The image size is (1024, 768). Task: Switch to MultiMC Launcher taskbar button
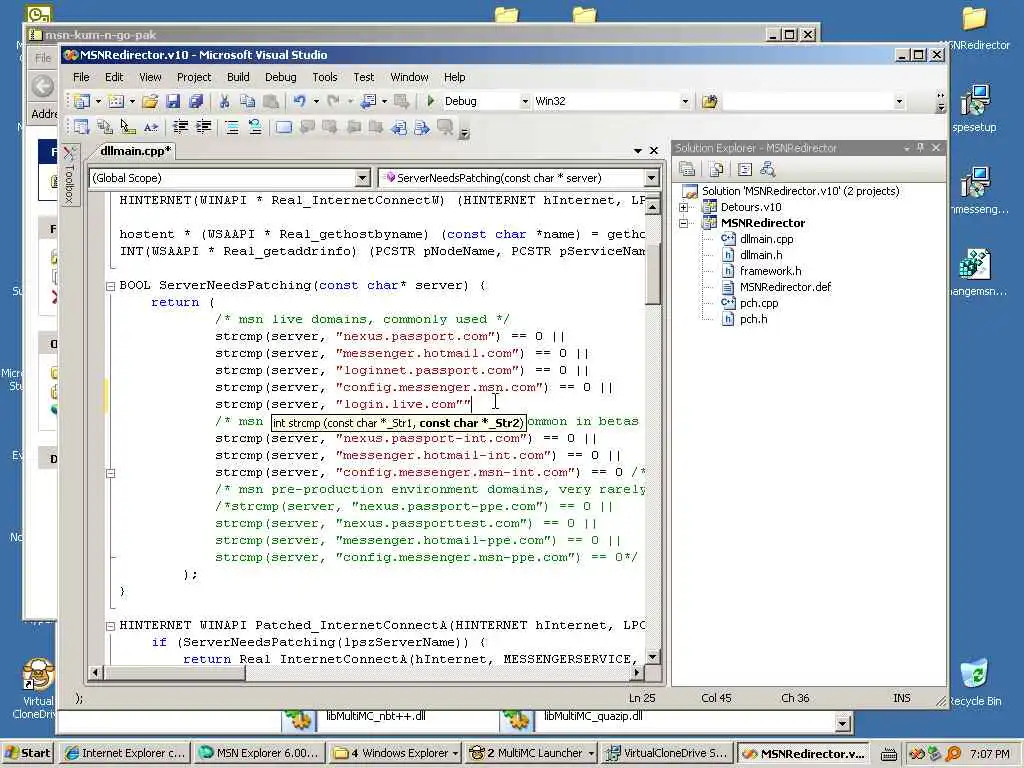(532, 753)
